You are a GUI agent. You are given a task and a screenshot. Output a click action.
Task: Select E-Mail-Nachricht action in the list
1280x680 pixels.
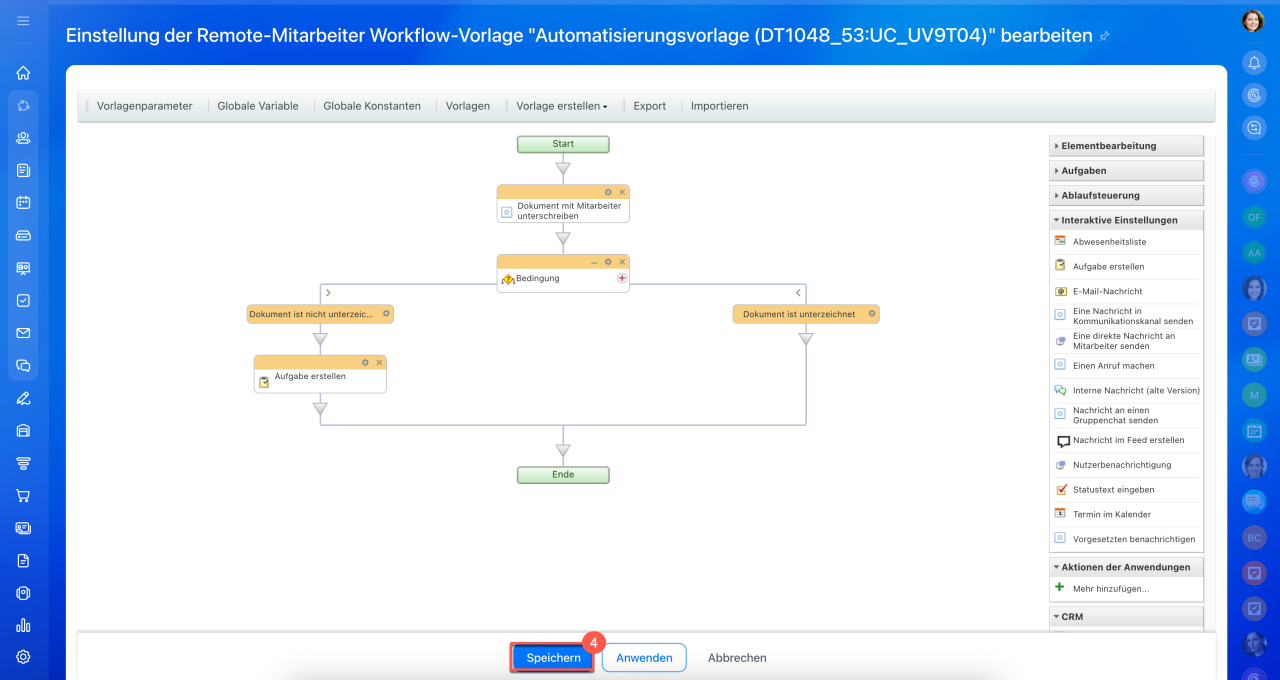point(1126,292)
